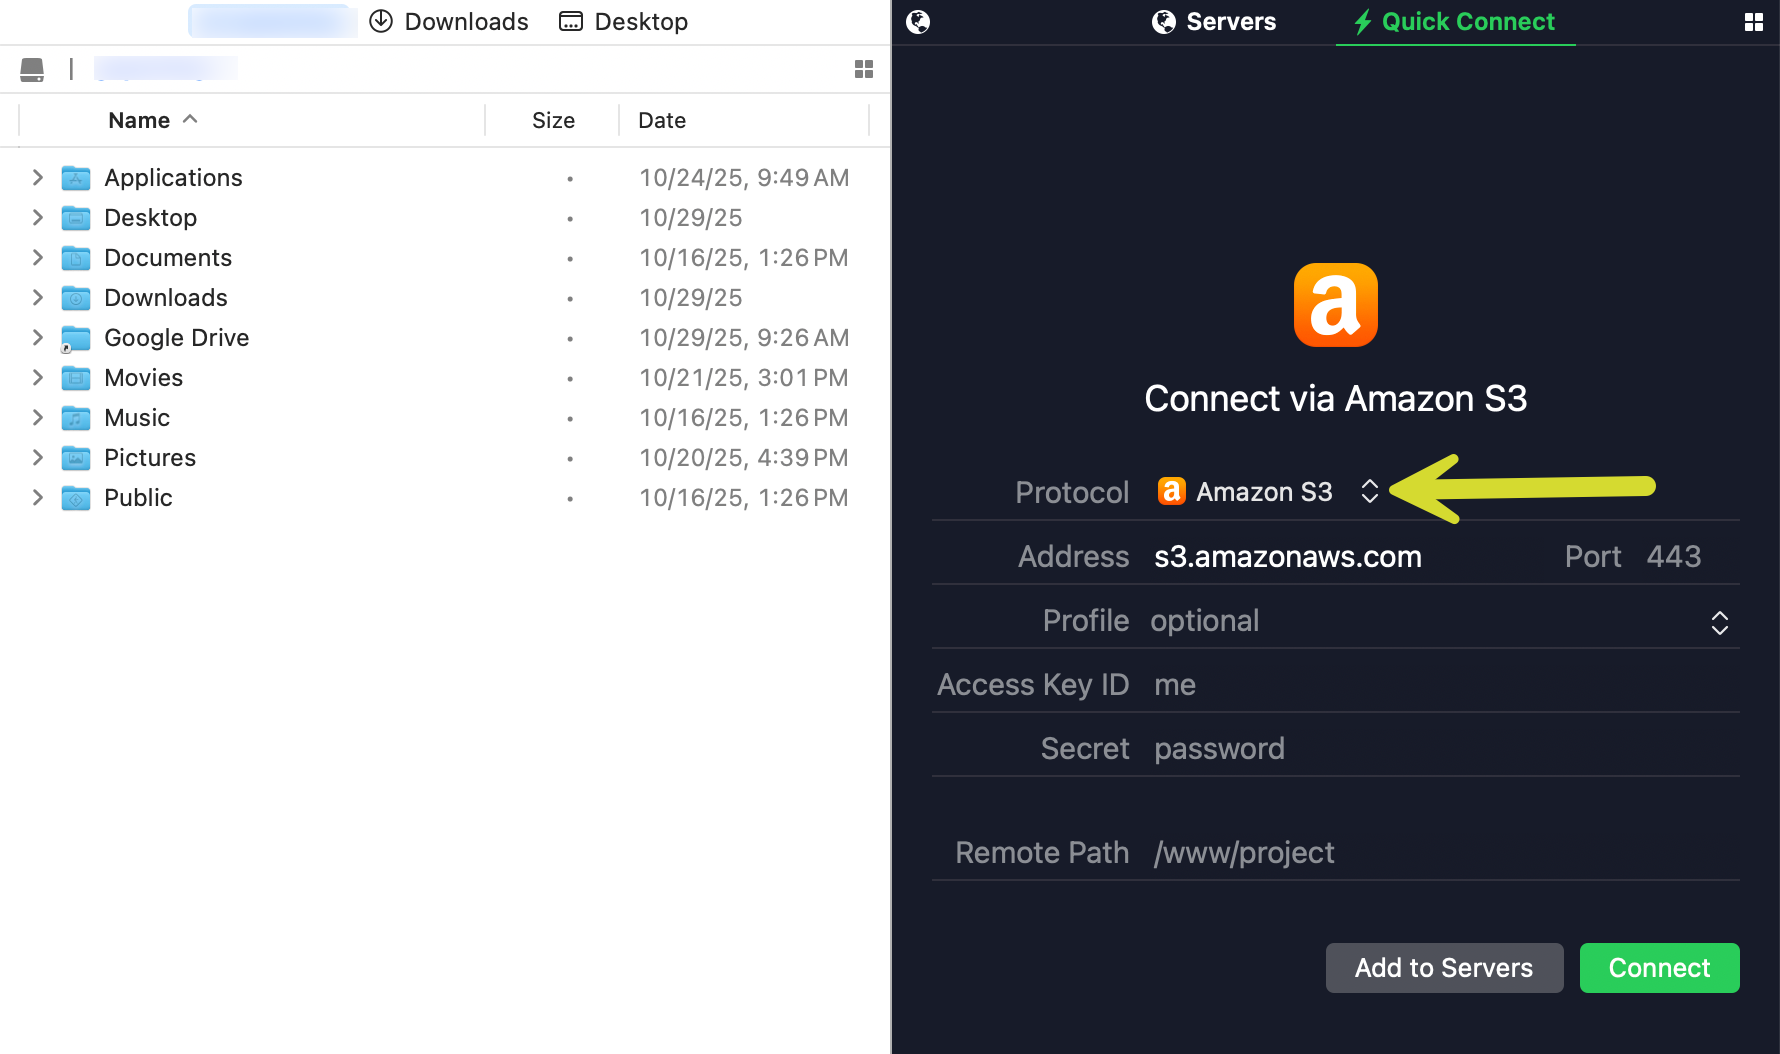Click the Public date 10/16/25, 1:26 PM

coord(744,498)
